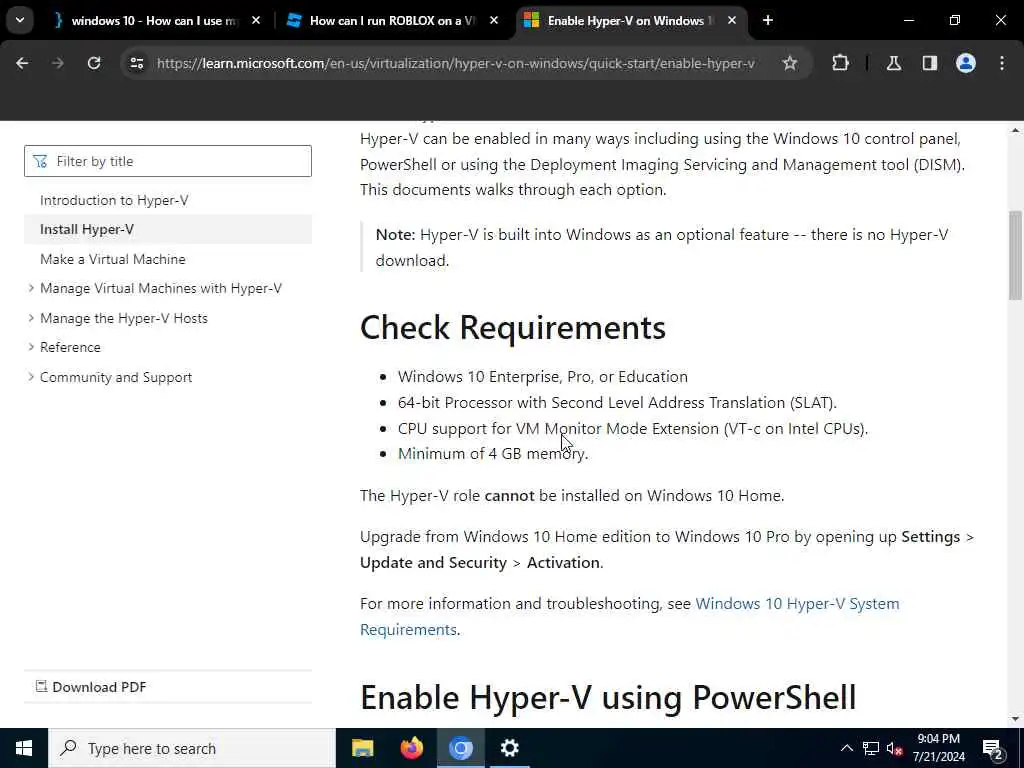Viewport: 1024px width, 768px height.
Task: Click 'Minimum of 4 GB memory' bullet text
Action: [493, 454]
